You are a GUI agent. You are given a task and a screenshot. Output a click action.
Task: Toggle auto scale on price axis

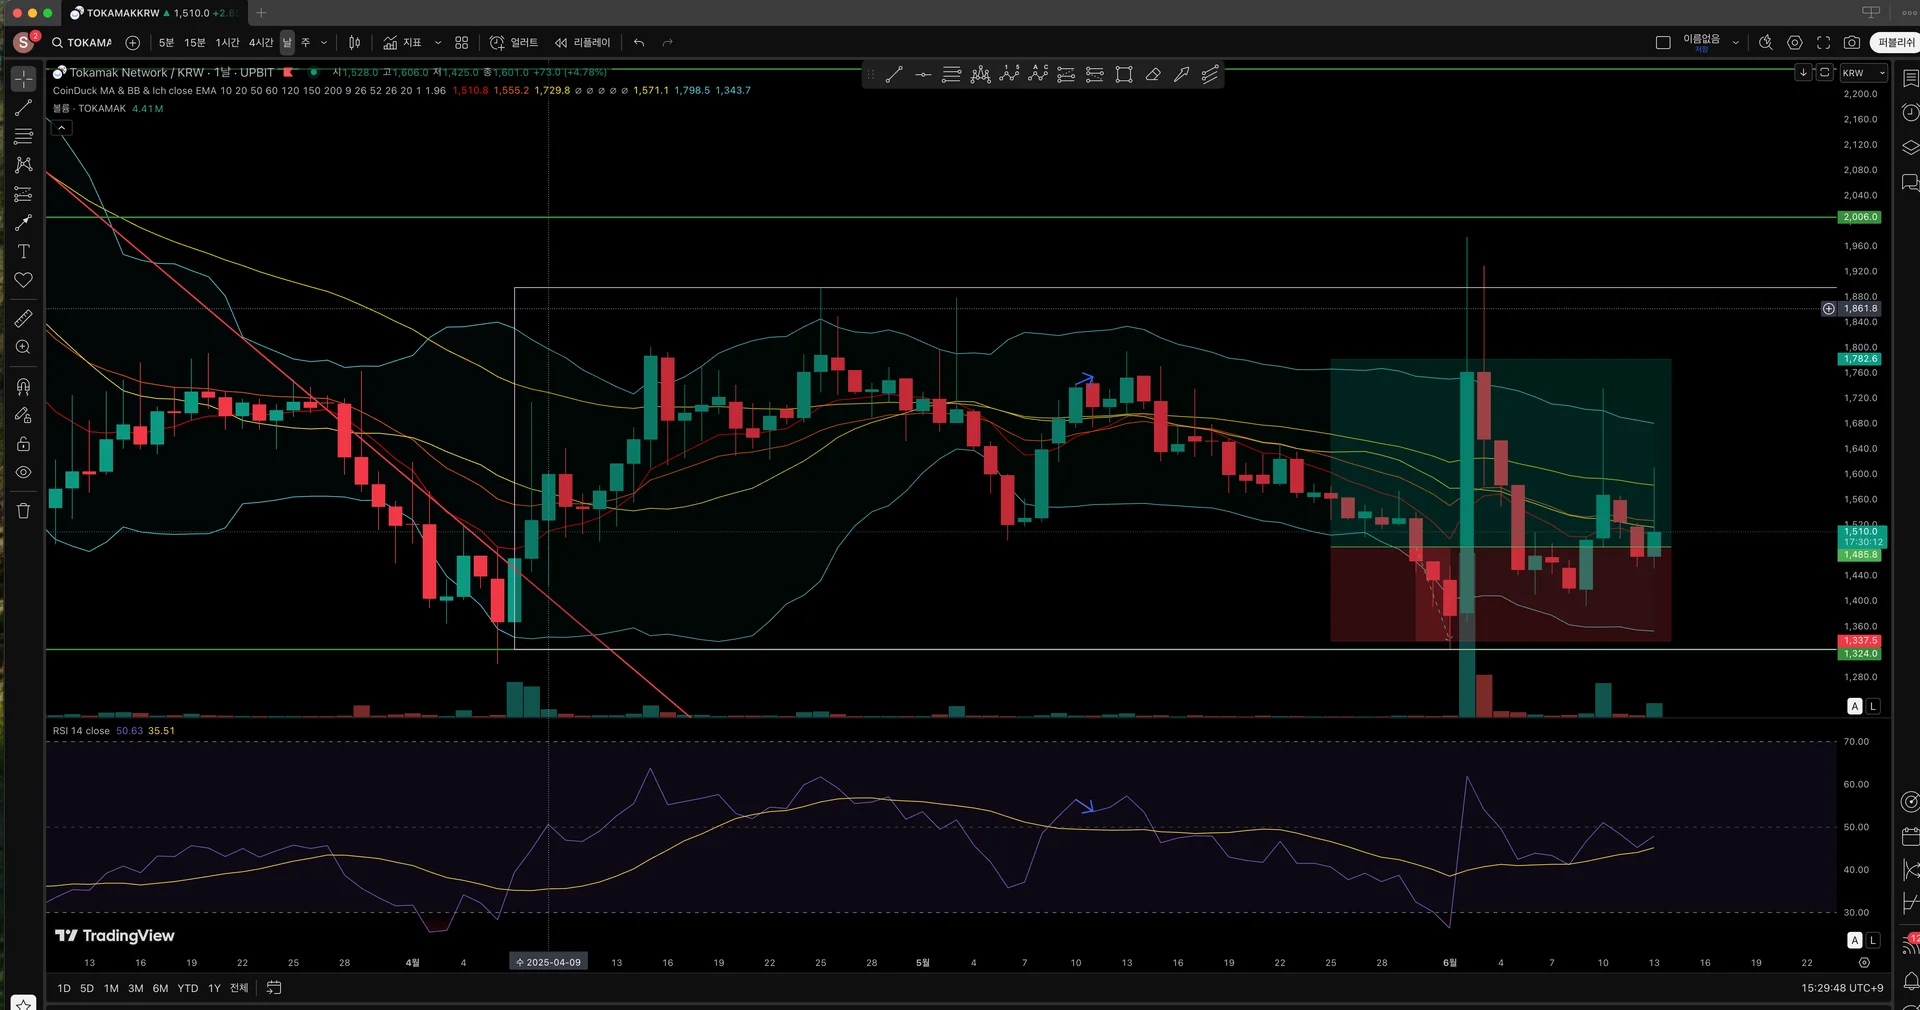(x=1855, y=706)
